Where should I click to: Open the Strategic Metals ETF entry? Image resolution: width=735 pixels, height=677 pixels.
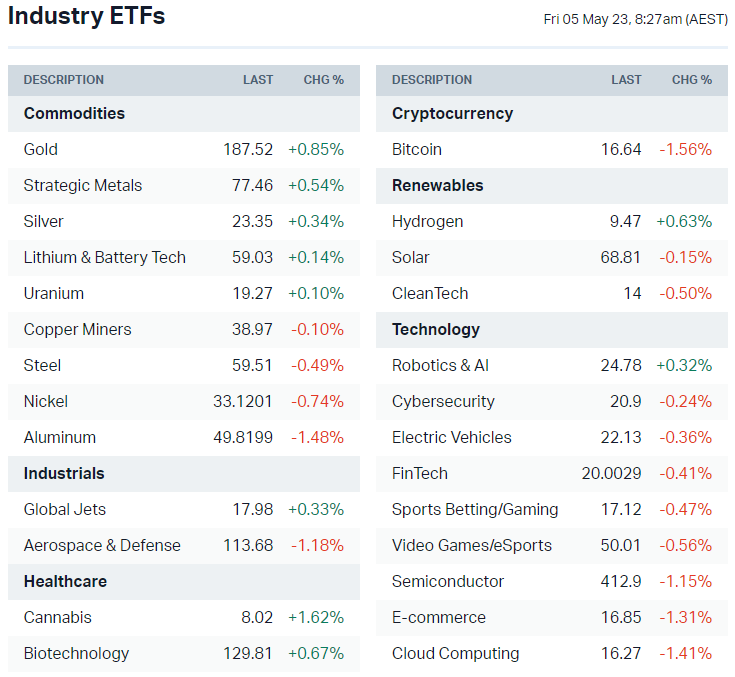(83, 185)
